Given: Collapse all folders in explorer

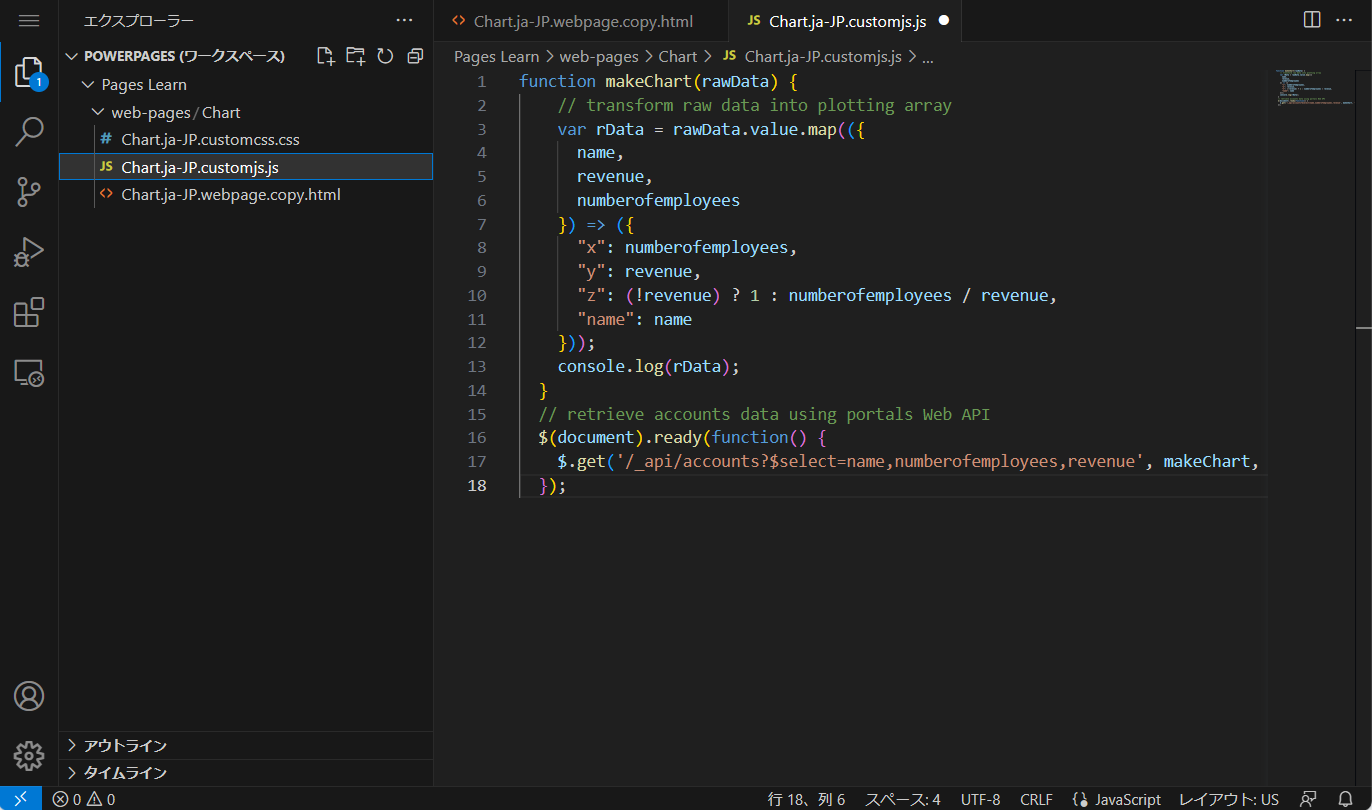Looking at the screenshot, I should pos(415,56).
